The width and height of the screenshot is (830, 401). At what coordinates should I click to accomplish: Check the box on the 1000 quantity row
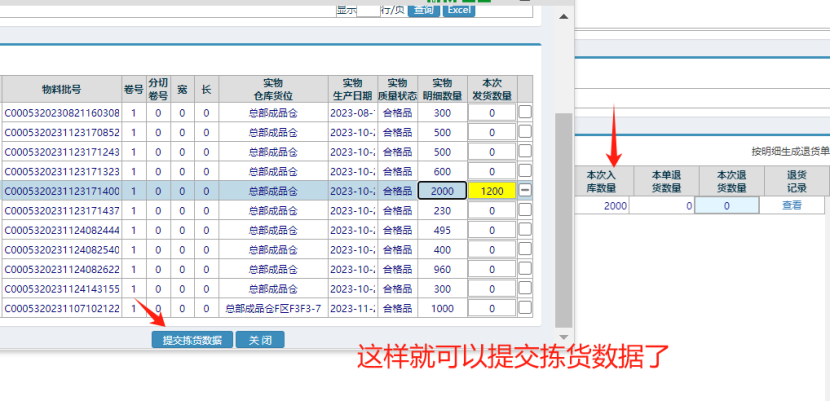coord(525,308)
